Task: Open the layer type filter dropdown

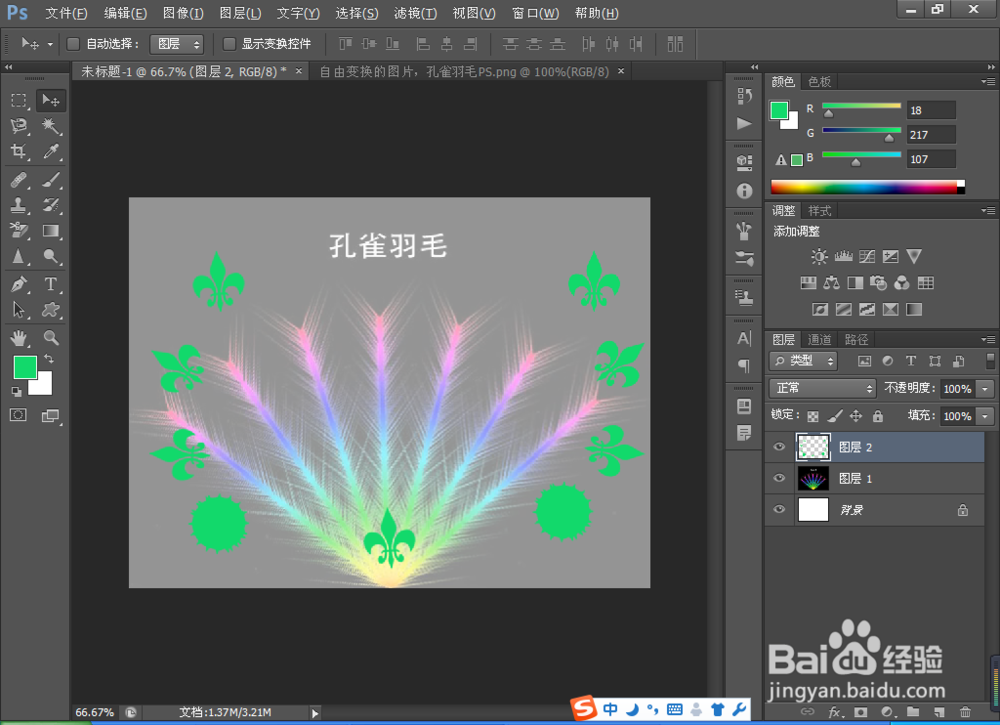Action: coord(805,361)
